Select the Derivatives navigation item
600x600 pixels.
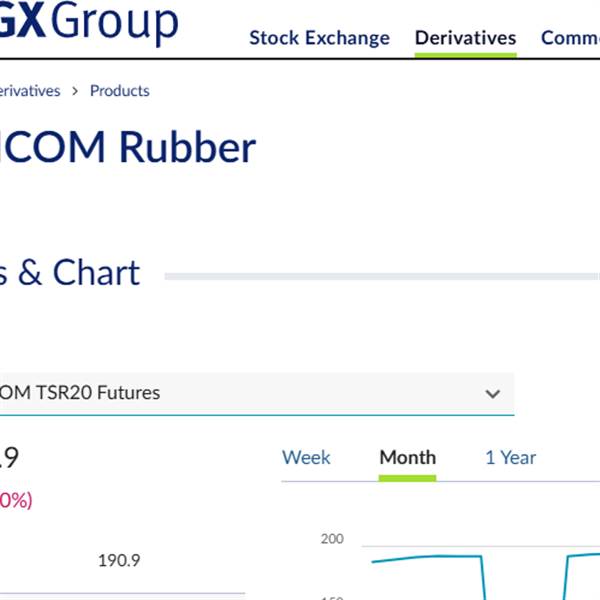click(x=465, y=38)
